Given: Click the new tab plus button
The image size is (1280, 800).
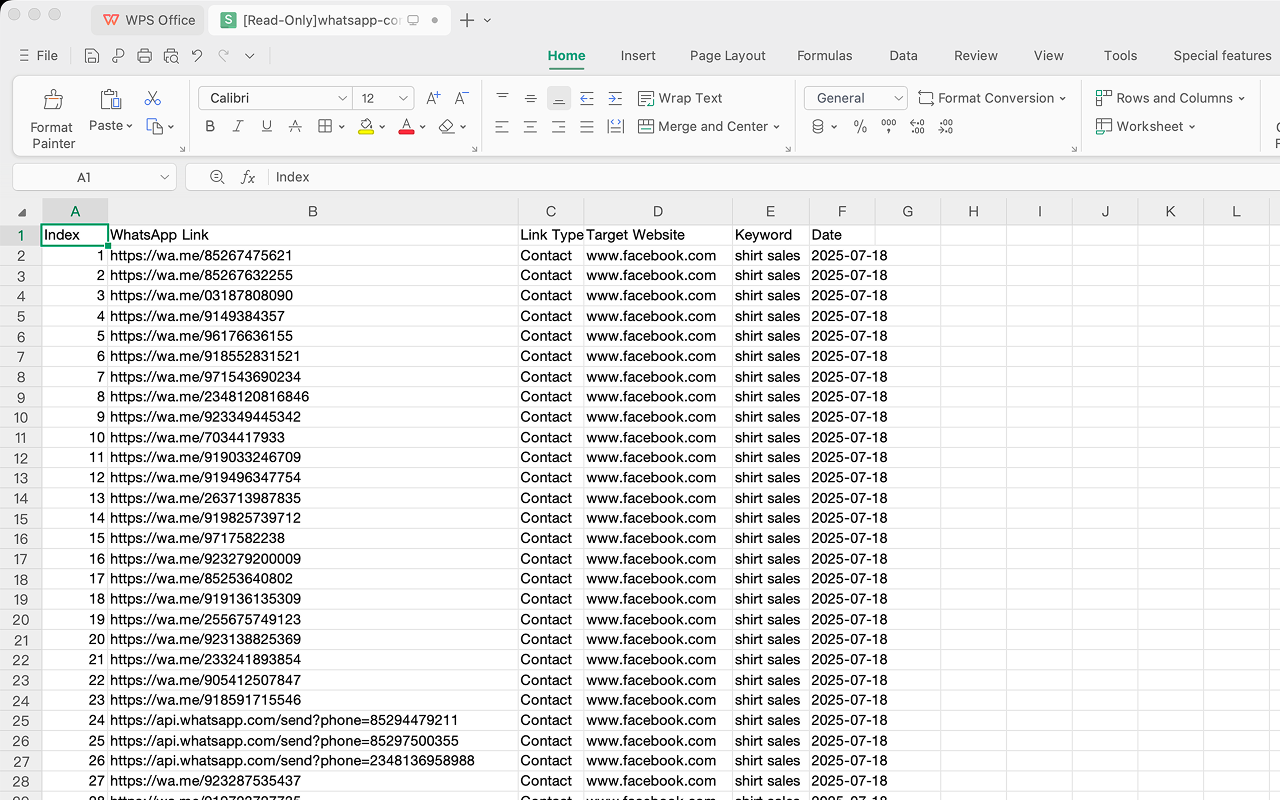Looking at the screenshot, I should (x=467, y=20).
